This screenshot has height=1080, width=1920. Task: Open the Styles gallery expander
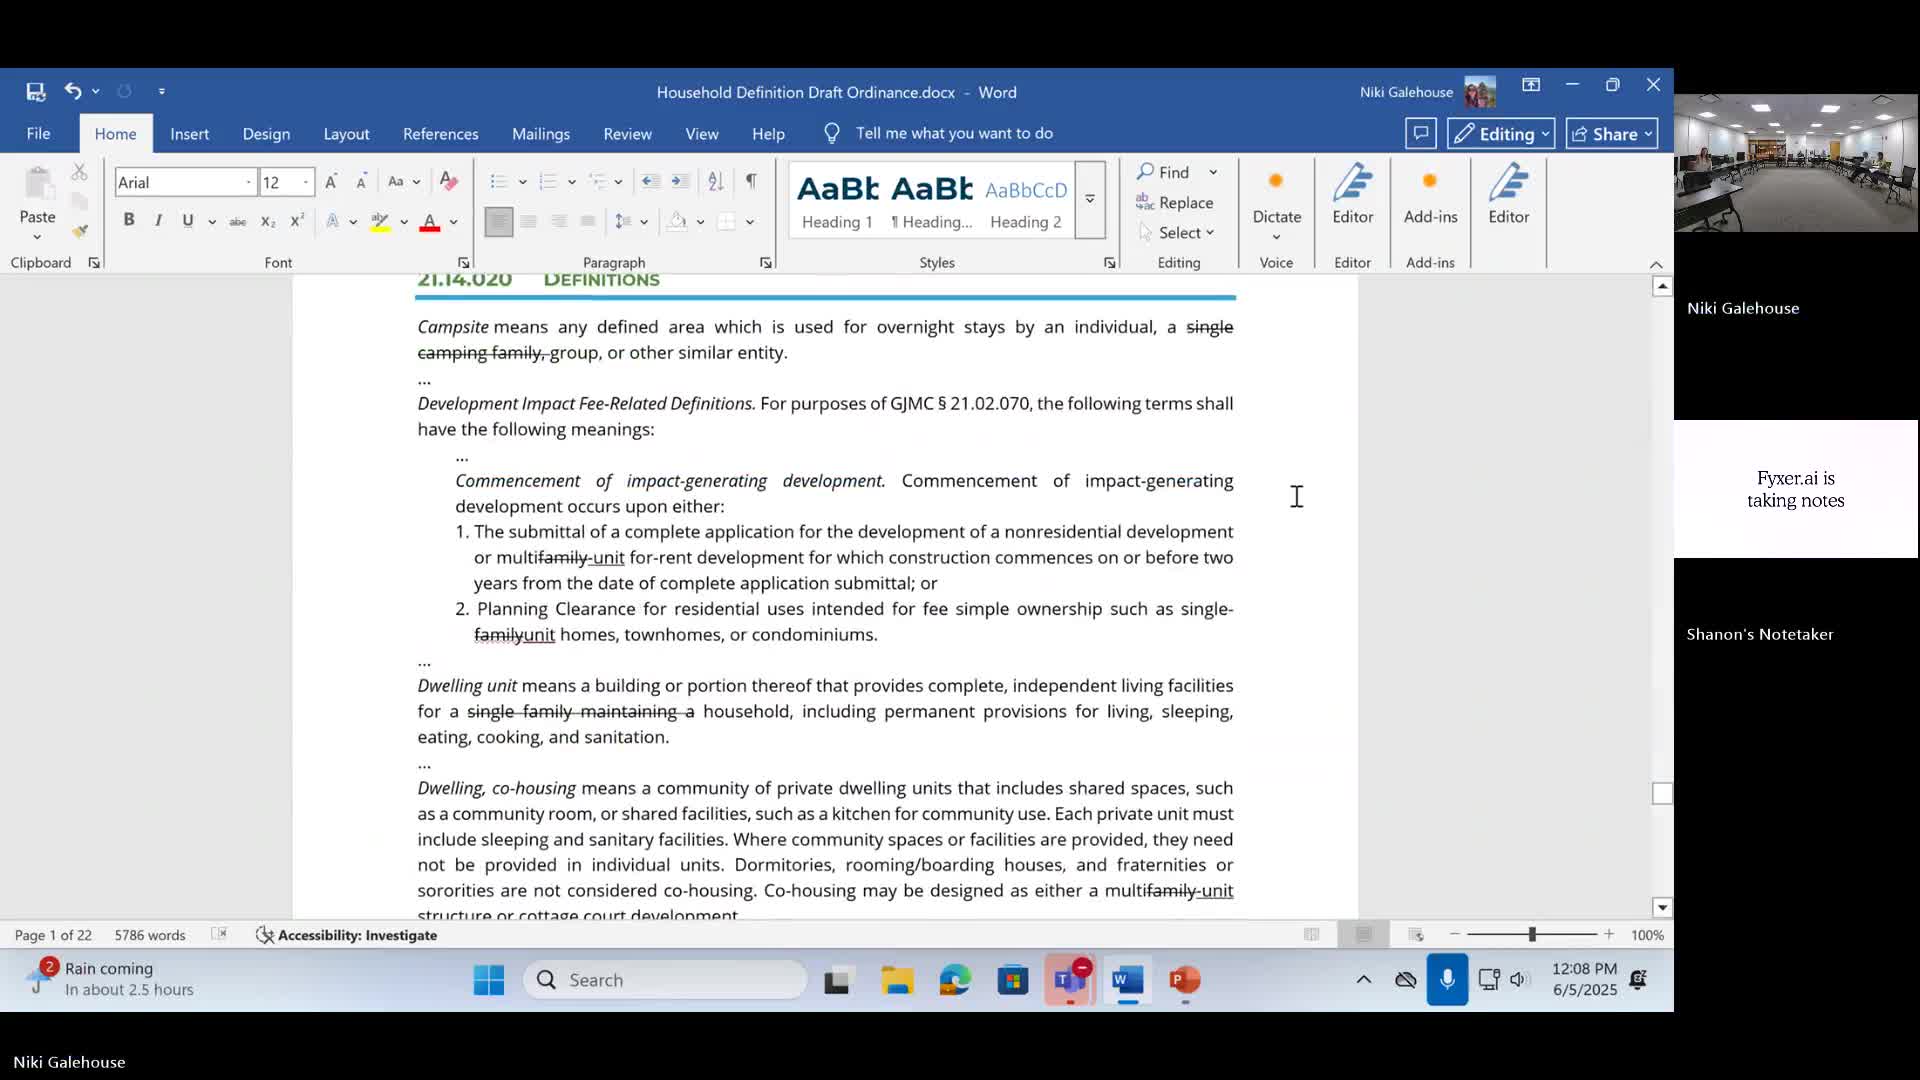[1089, 200]
